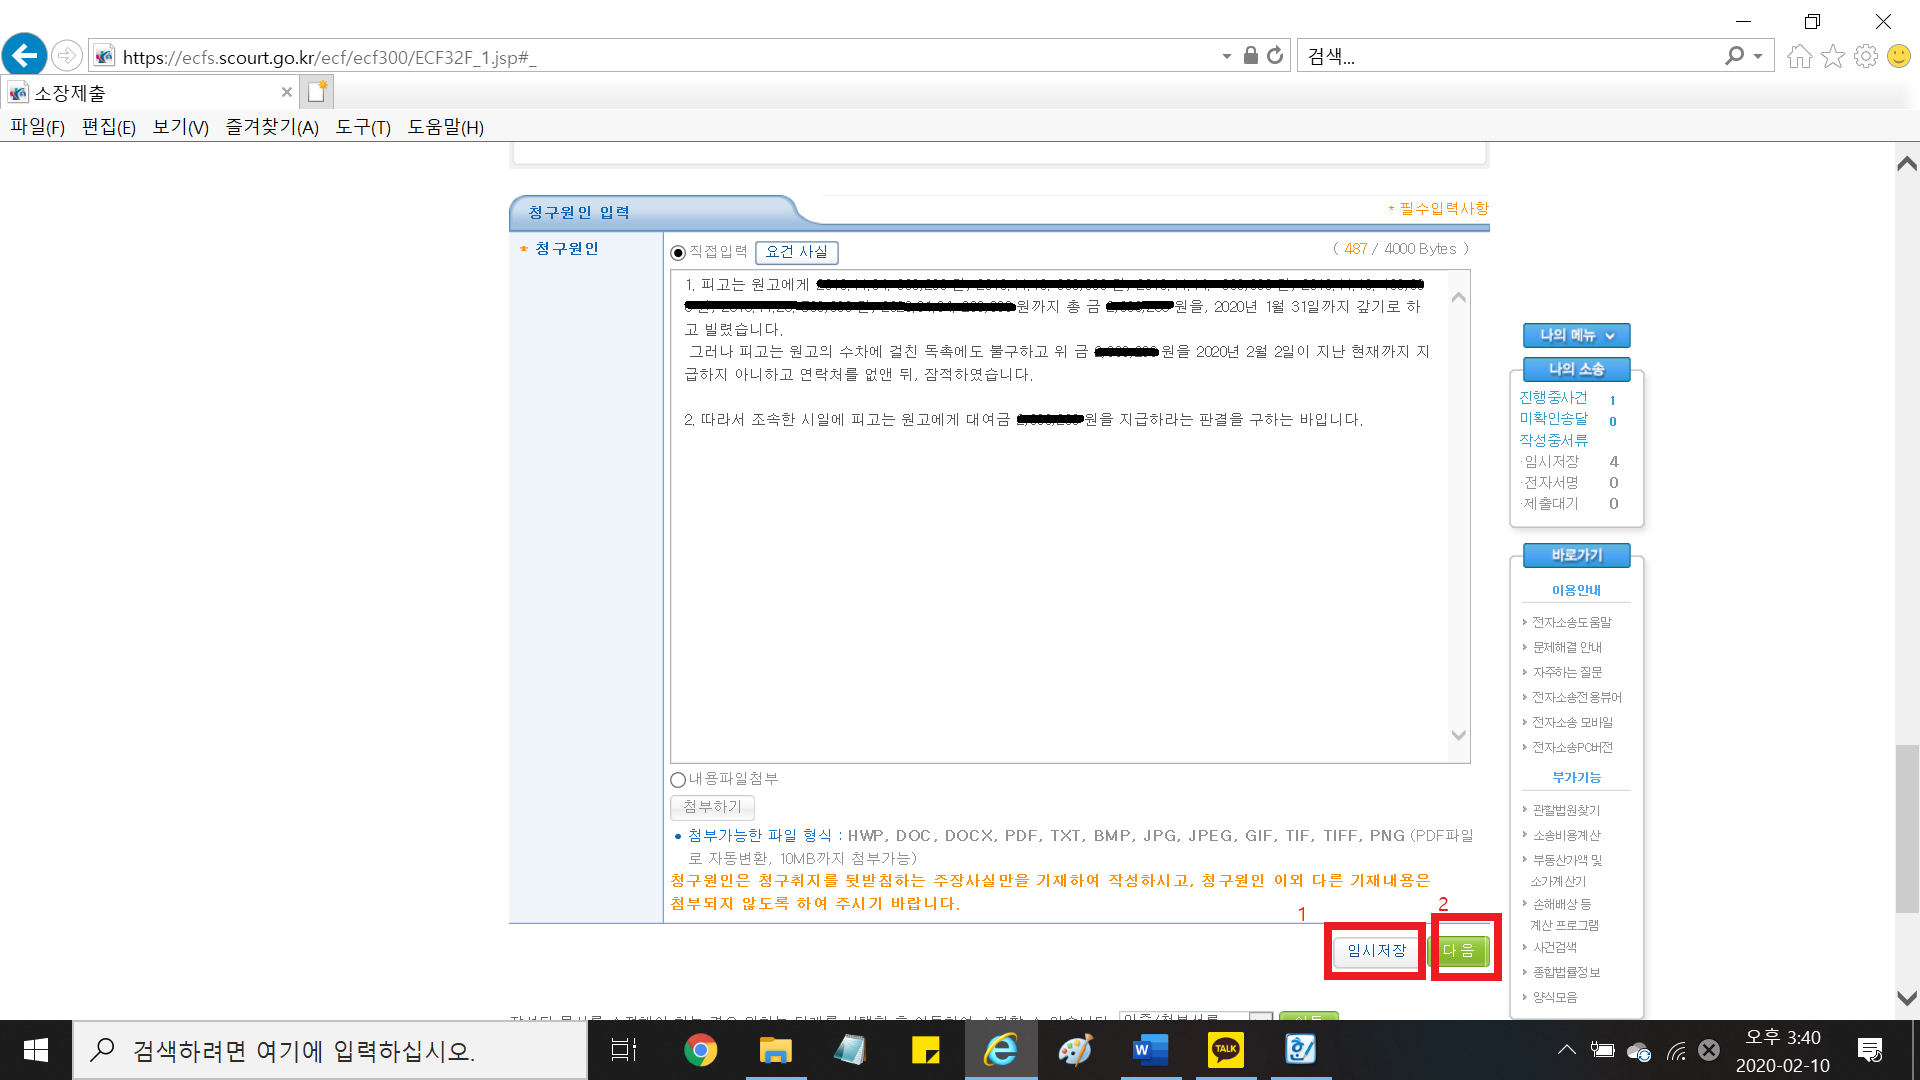1920x1080 pixels.
Task: Open the browser home icon
Action: (1799, 56)
